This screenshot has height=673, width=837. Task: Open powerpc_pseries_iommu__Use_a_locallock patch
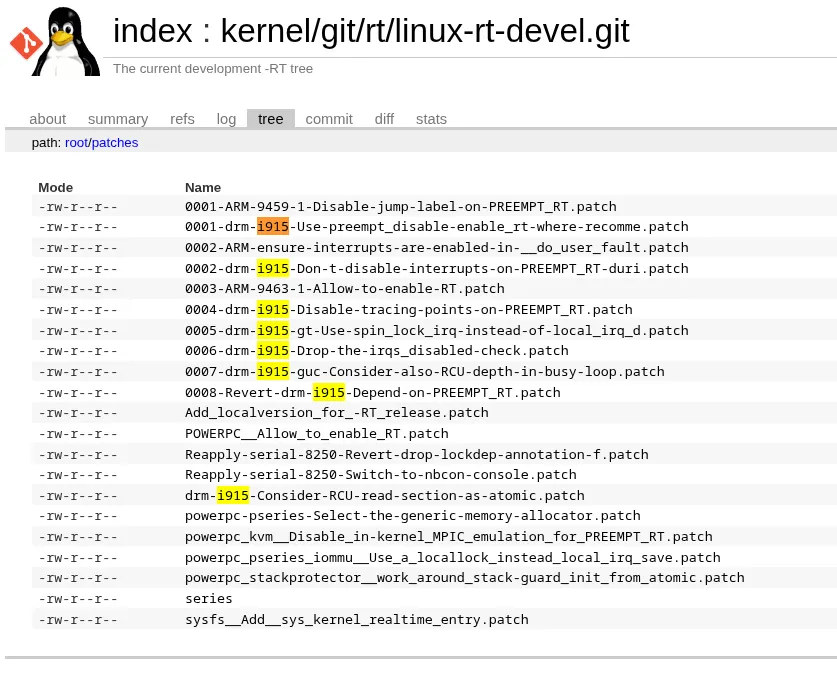pyautogui.click(x=453, y=558)
